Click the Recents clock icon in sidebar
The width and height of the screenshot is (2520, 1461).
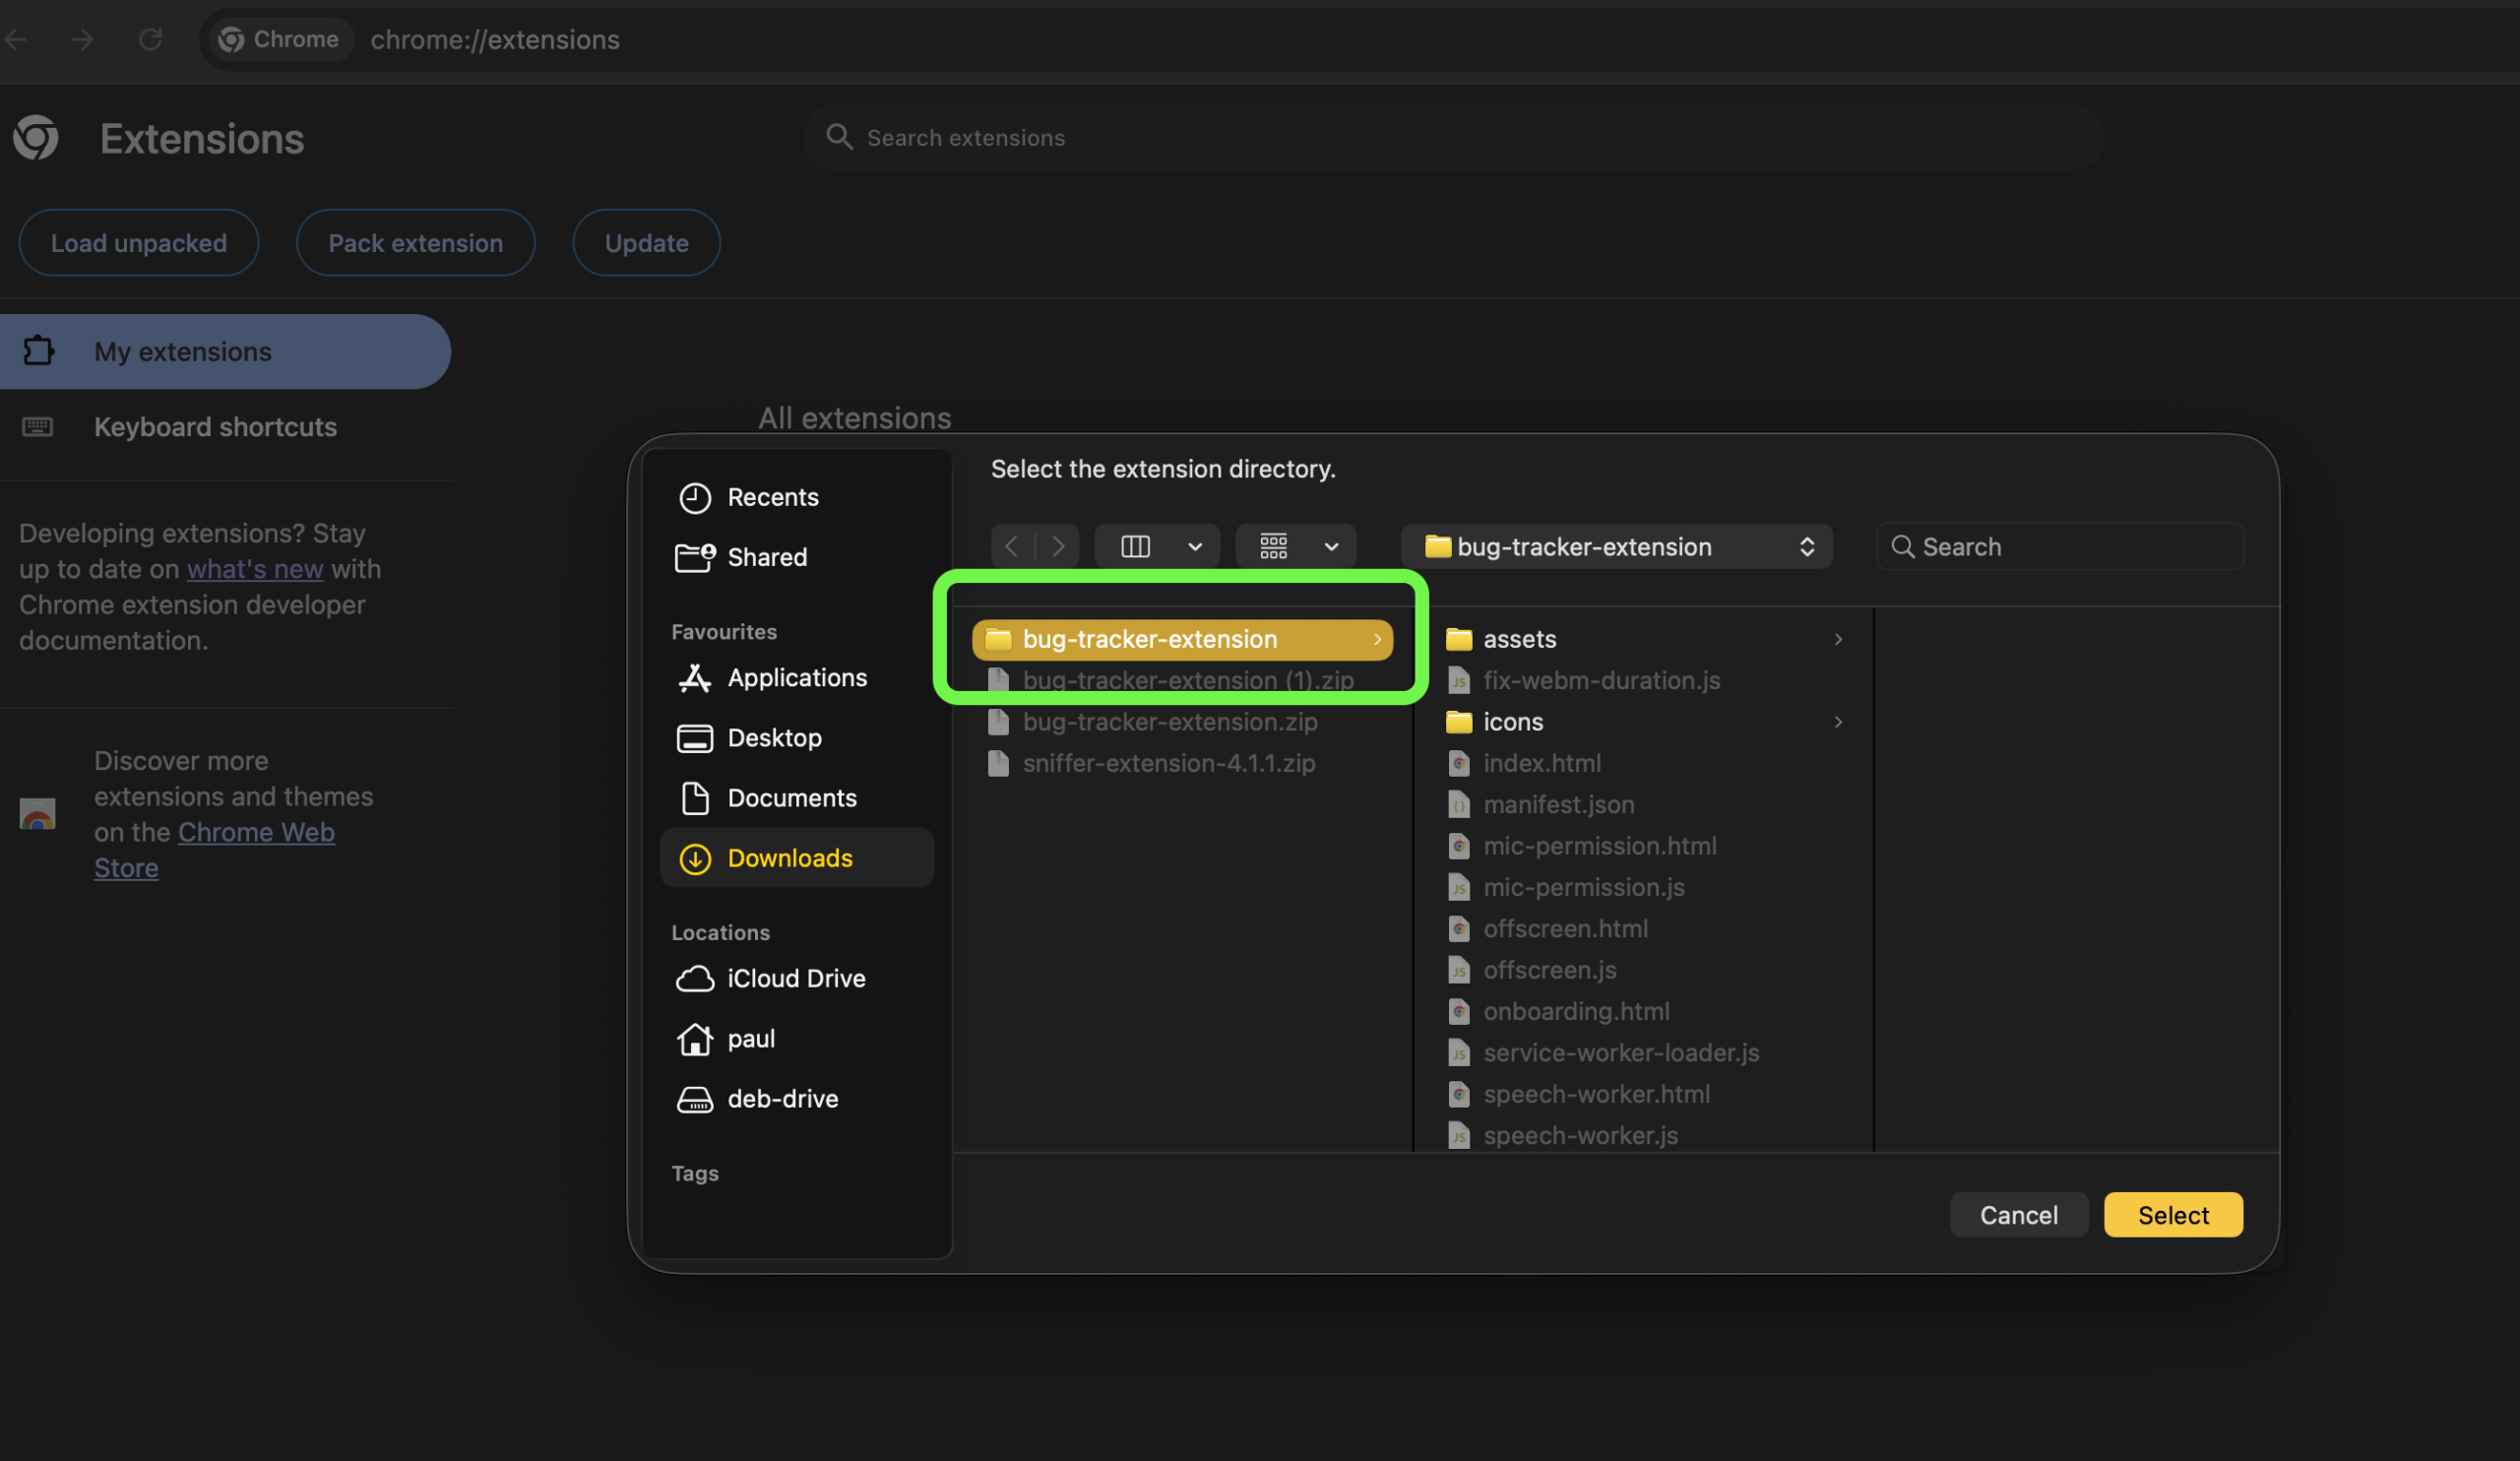pyautogui.click(x=694, y=497)
